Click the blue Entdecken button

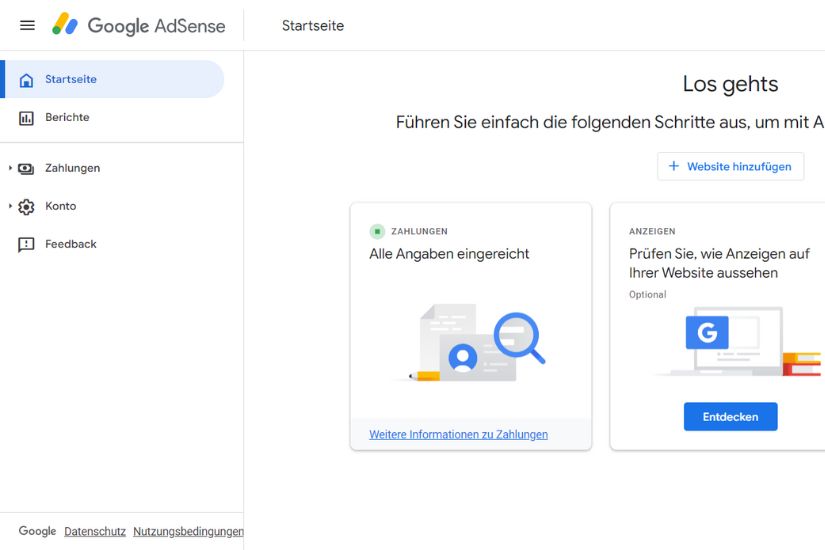[x=730, y=416]
